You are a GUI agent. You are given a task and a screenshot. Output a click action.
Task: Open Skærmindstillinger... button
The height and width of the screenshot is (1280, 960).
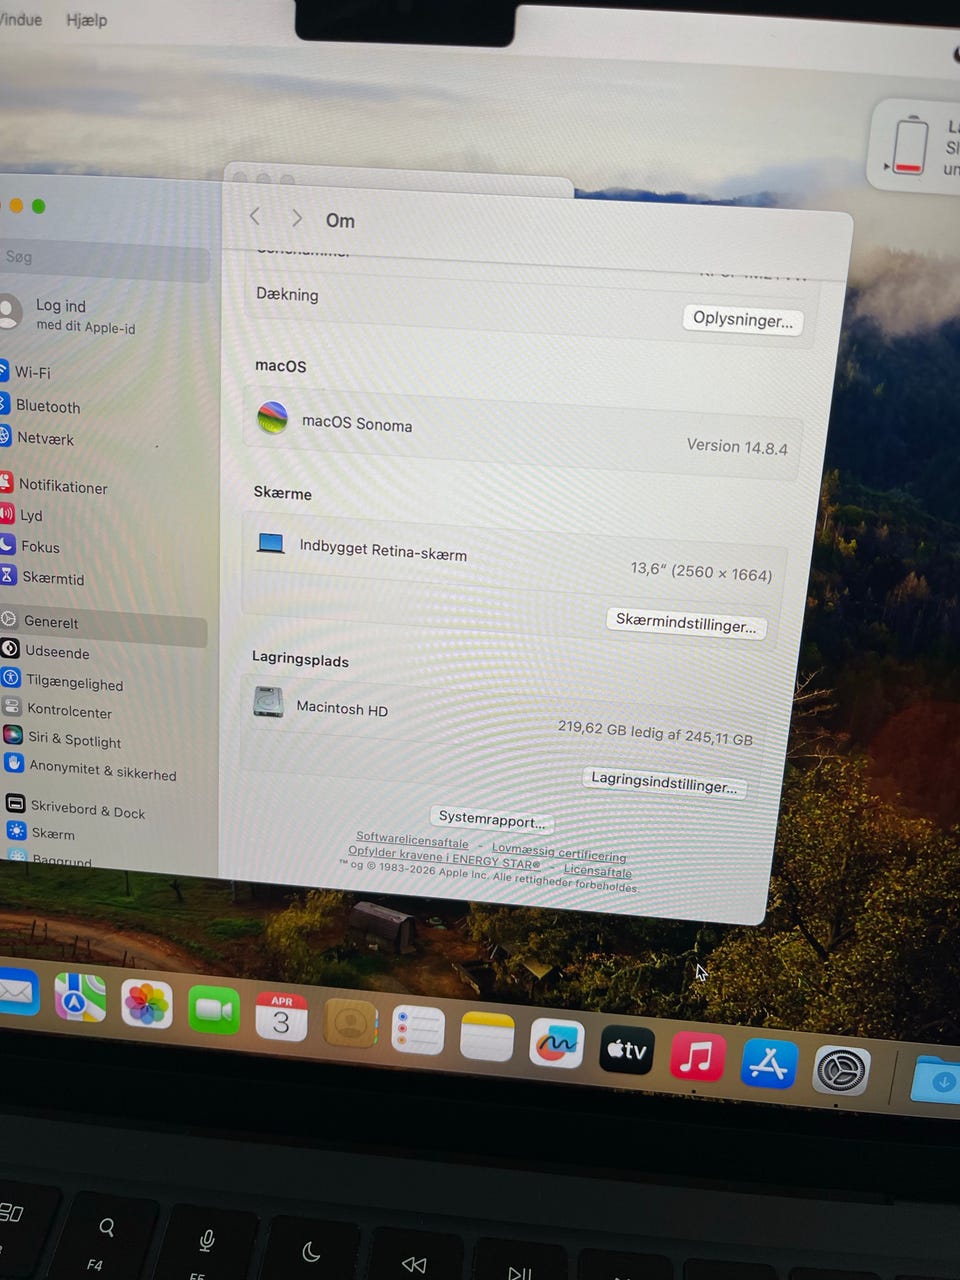(x=686, y=622)
